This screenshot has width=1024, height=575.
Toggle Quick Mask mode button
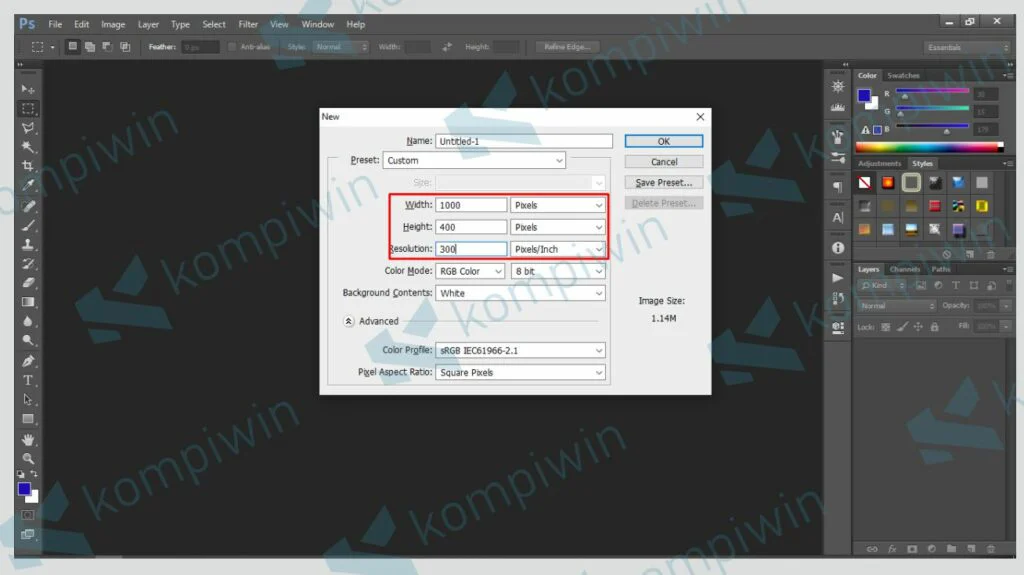click(28, 515)
